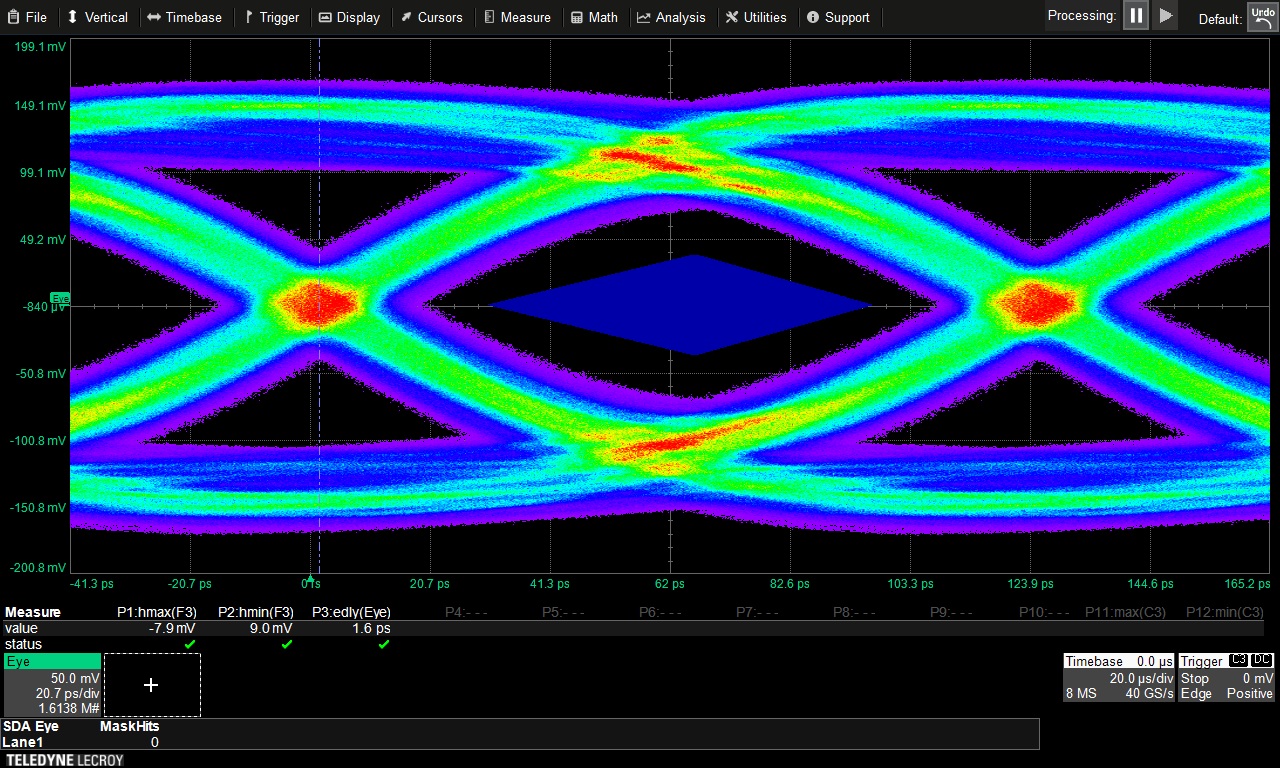Open the Utilities menu
This screenshot has height=768, width=1280.
click(x=756, y=17)
